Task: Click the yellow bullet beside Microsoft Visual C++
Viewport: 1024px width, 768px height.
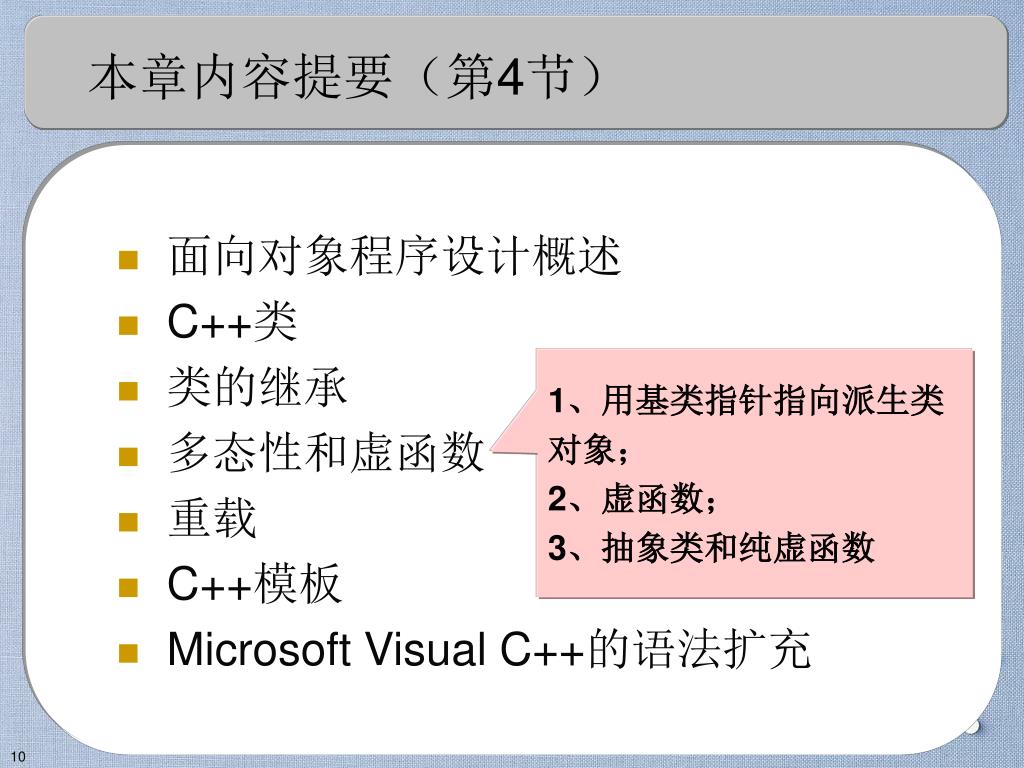Action: tap(129, 652)
